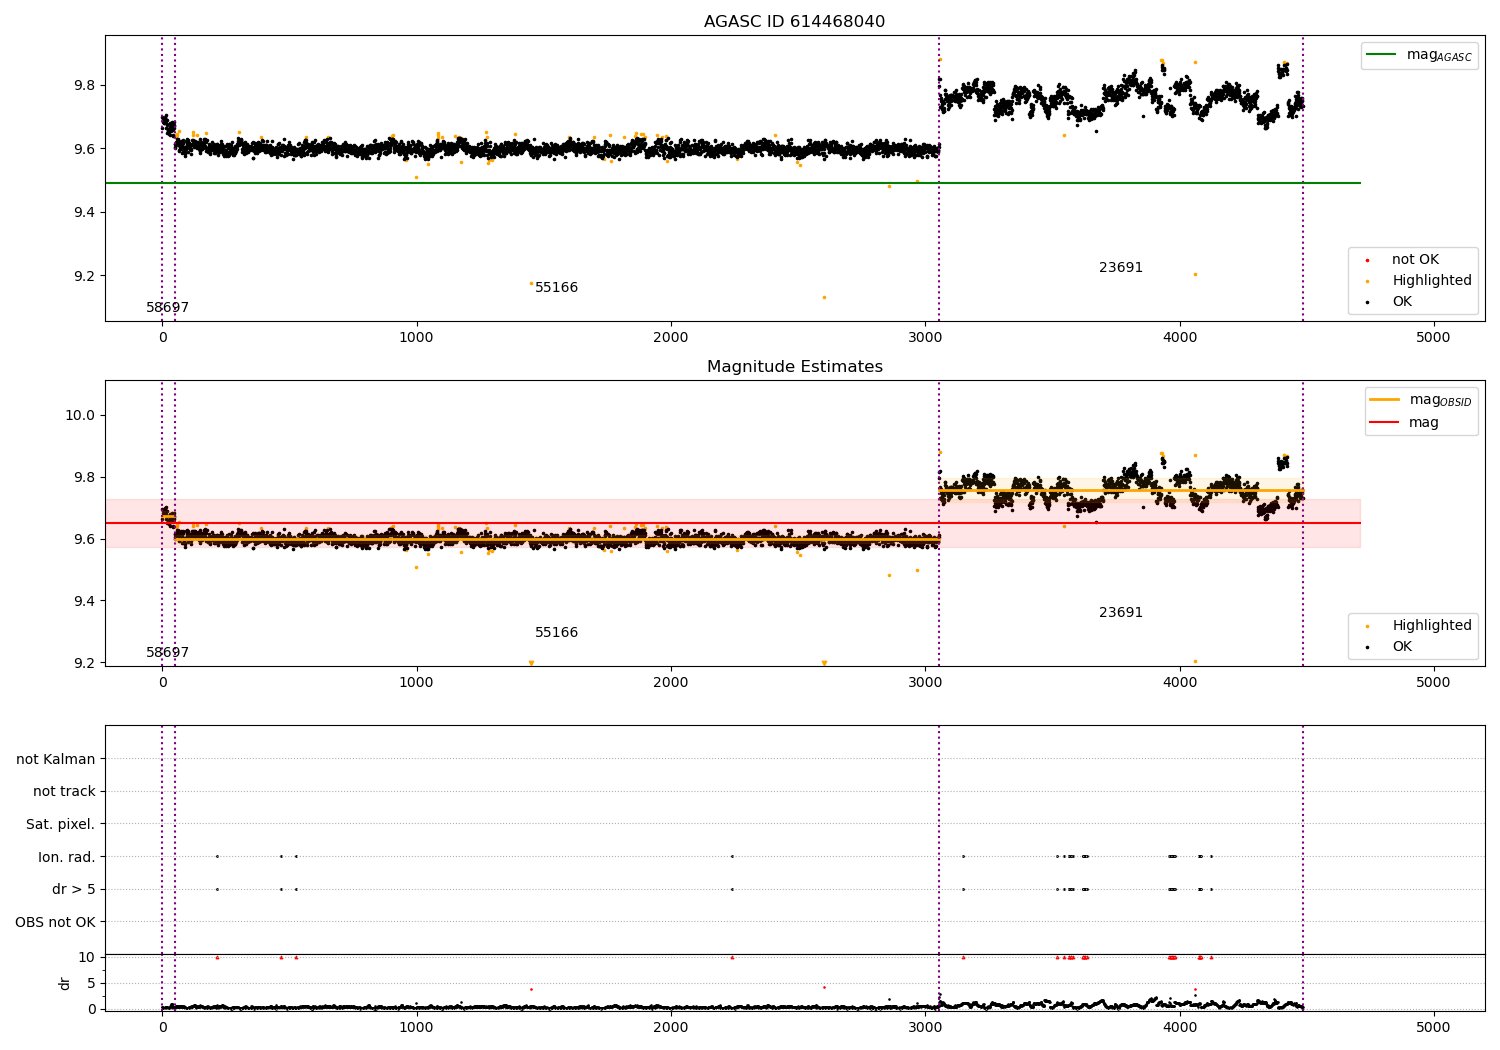Click annotation "23691" in the top plot
Image resolution: width=1500 pixels, height=1050 pixels.
point(1120,268)
